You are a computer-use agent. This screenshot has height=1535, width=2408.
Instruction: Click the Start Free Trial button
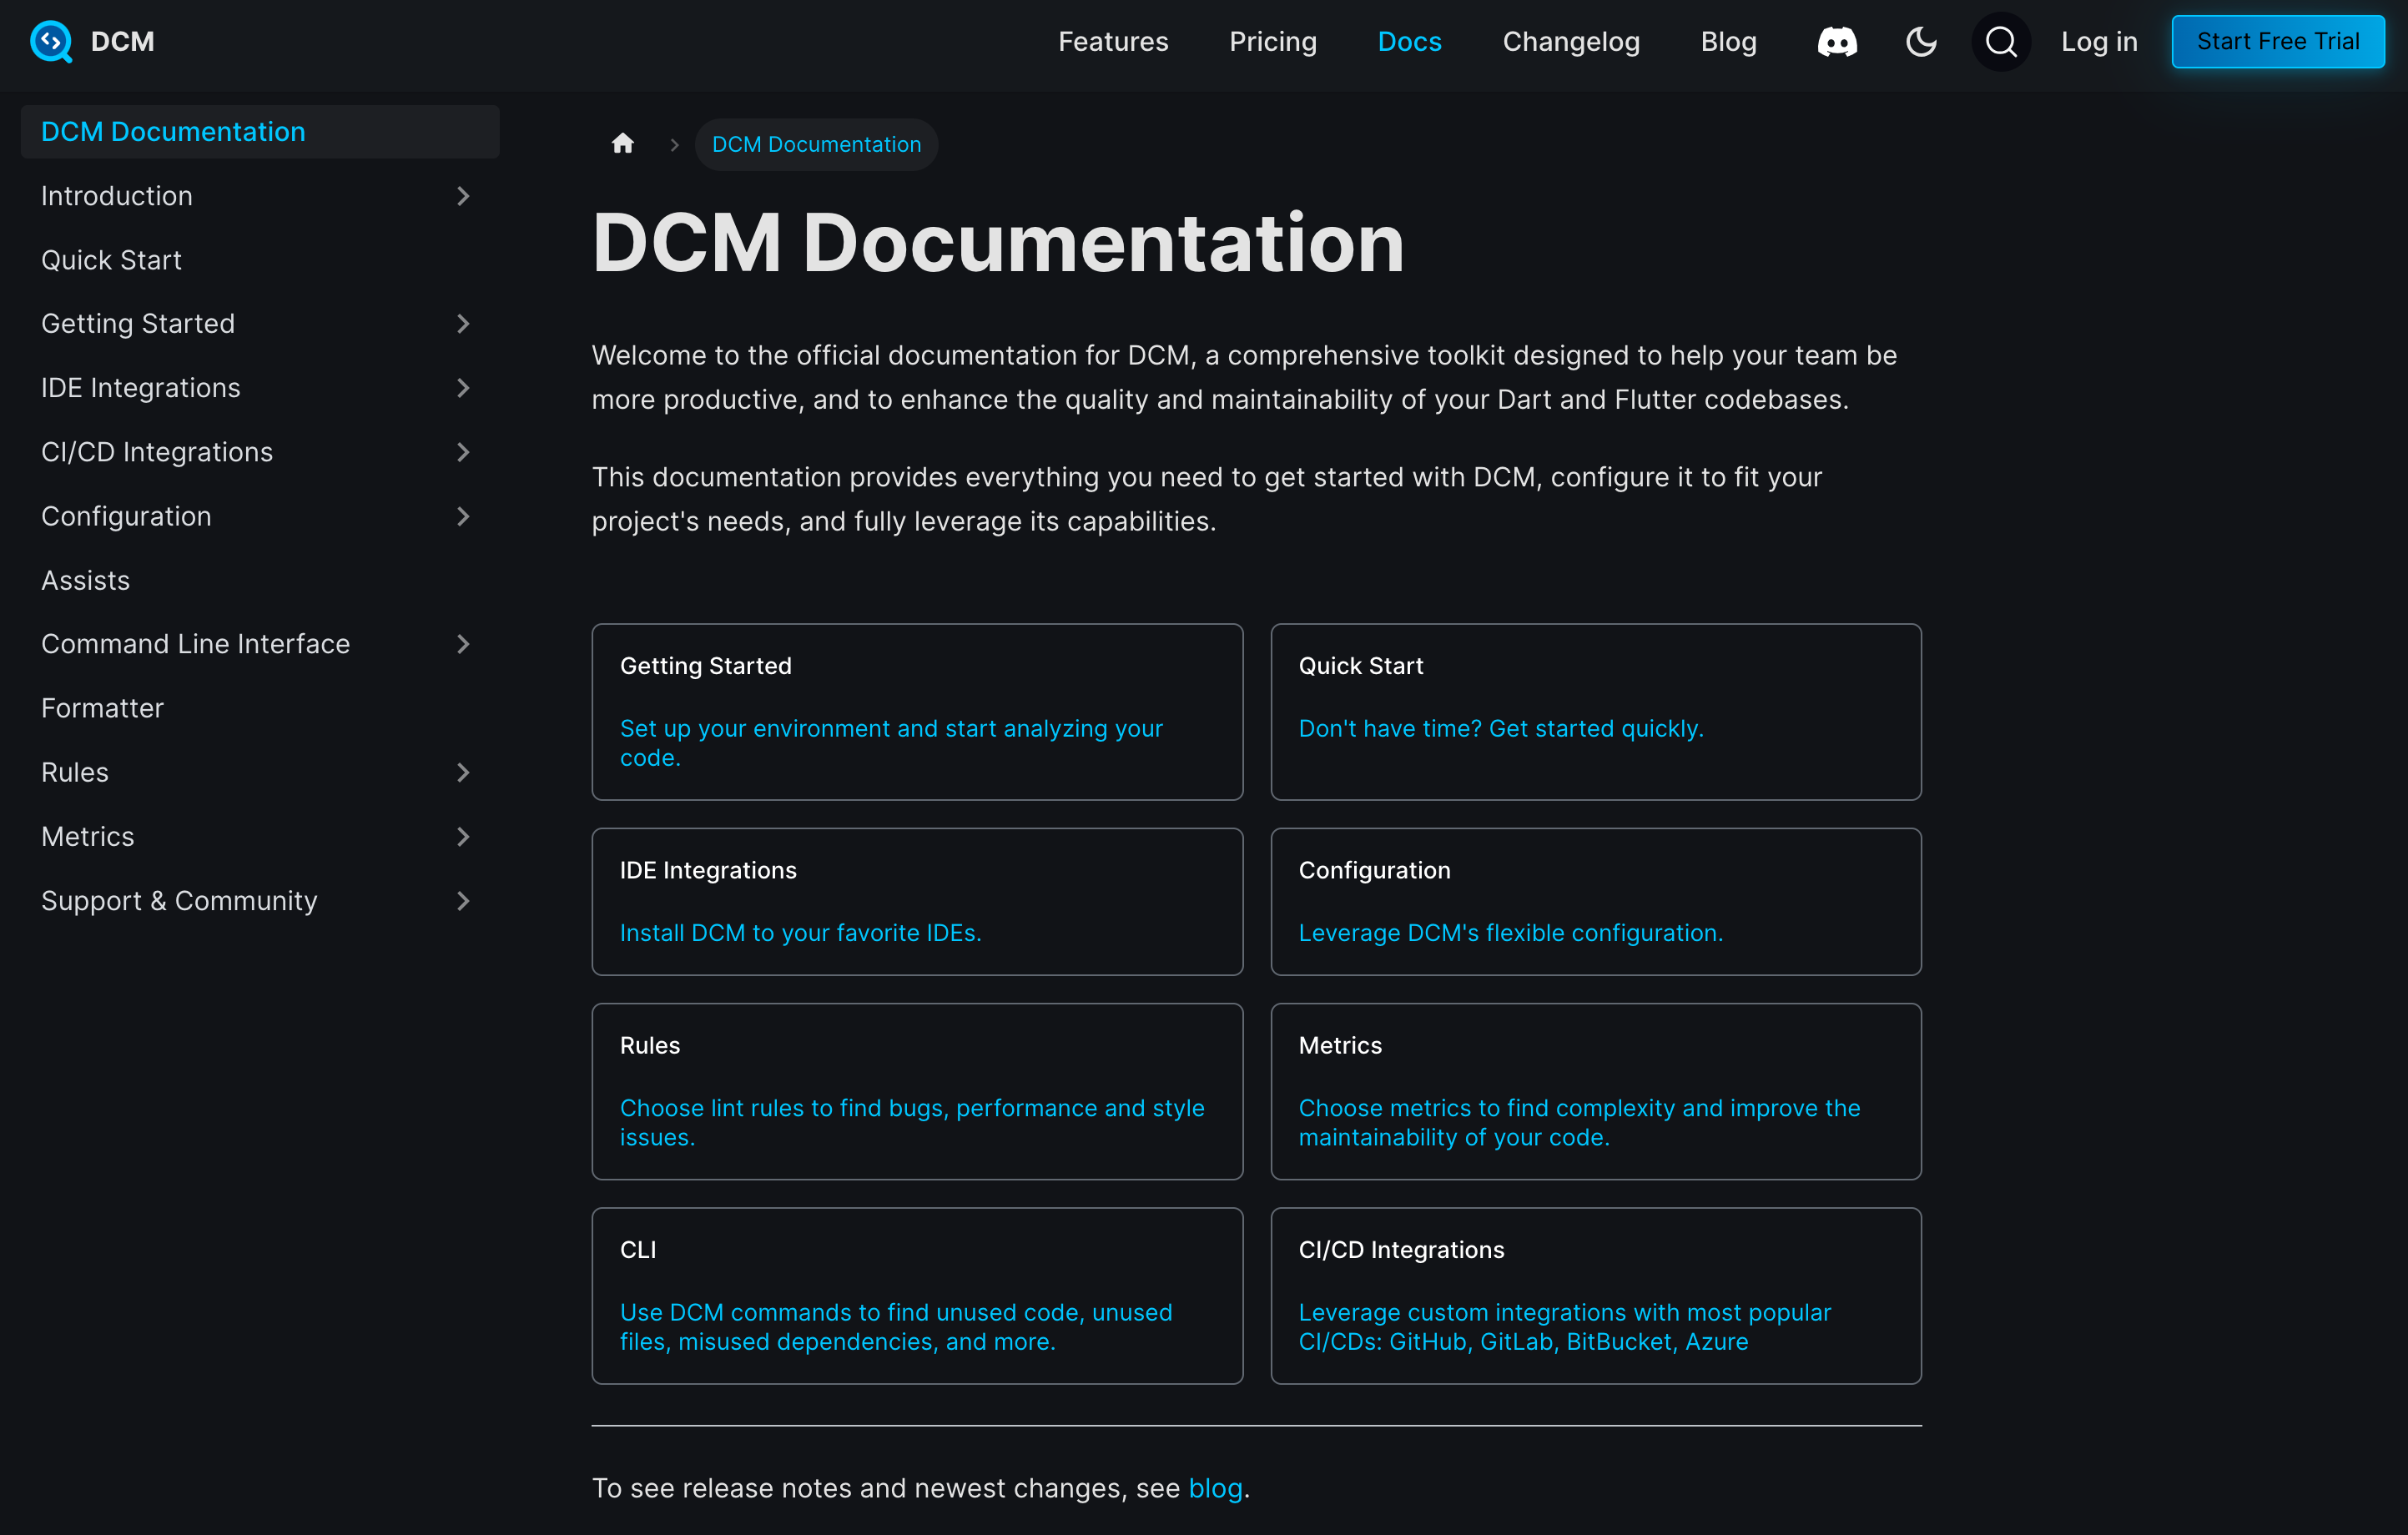[x=2277, y=41]
